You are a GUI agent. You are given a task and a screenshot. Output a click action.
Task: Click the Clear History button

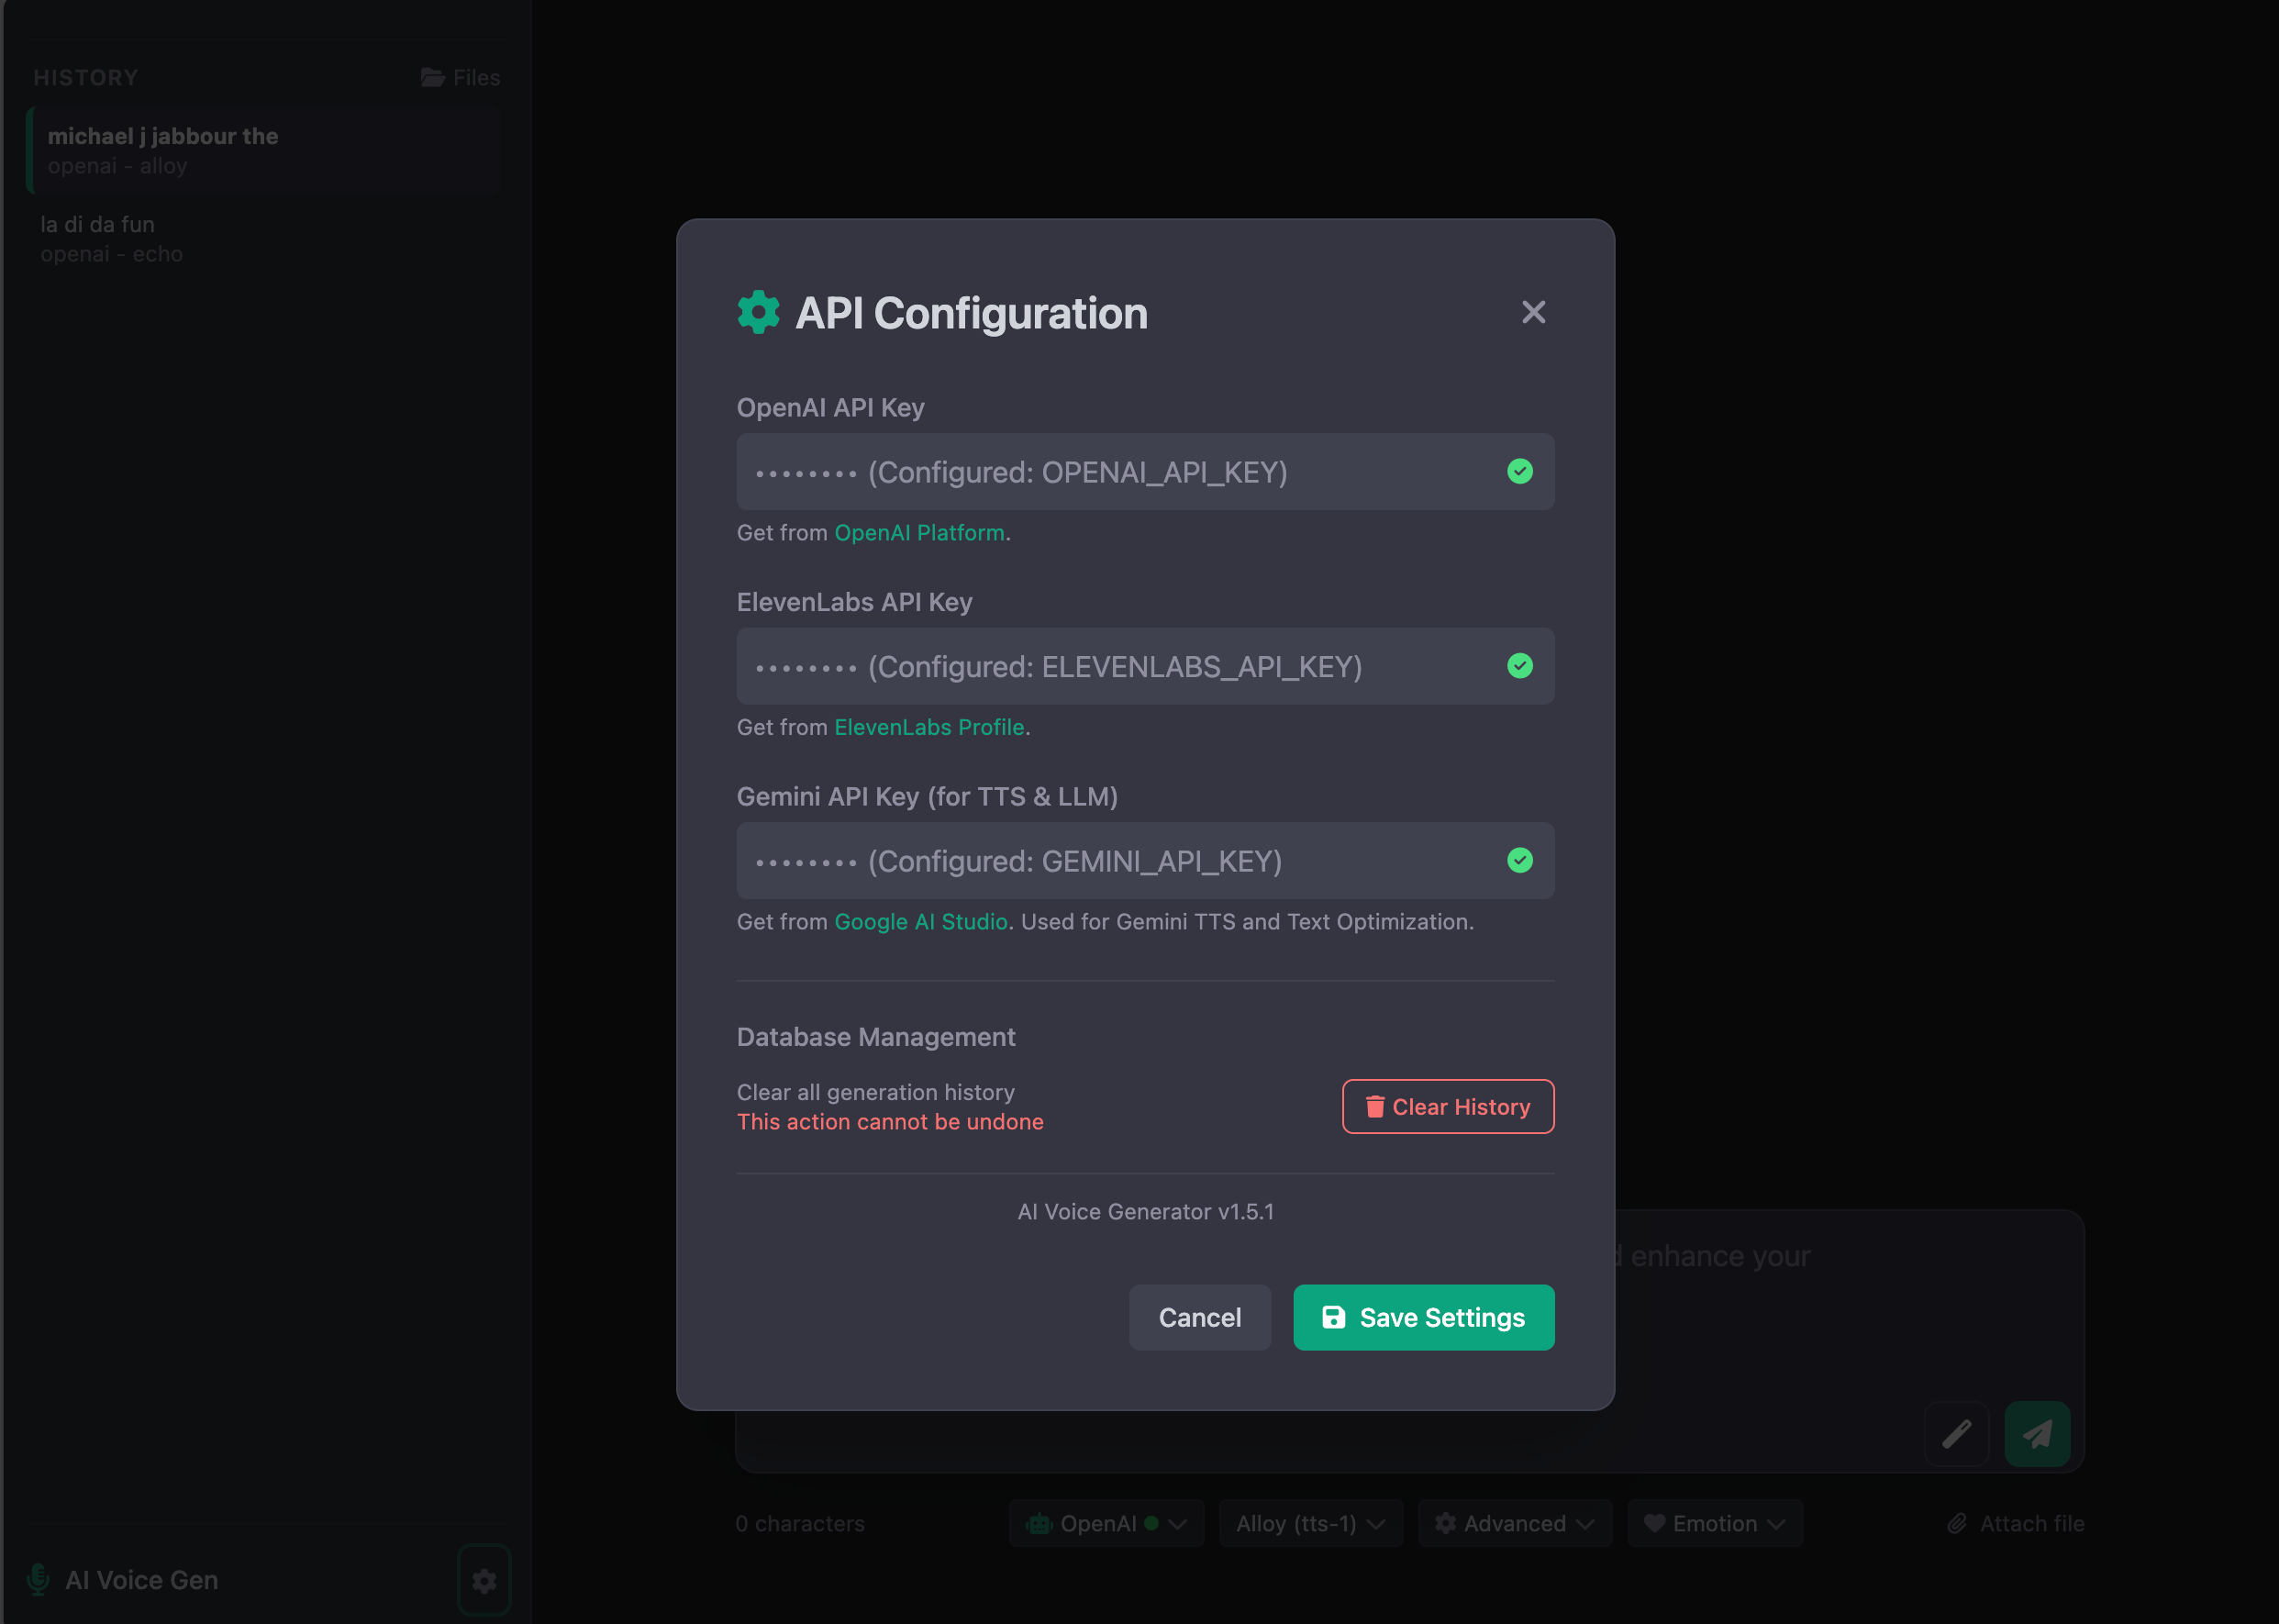1447,1106
